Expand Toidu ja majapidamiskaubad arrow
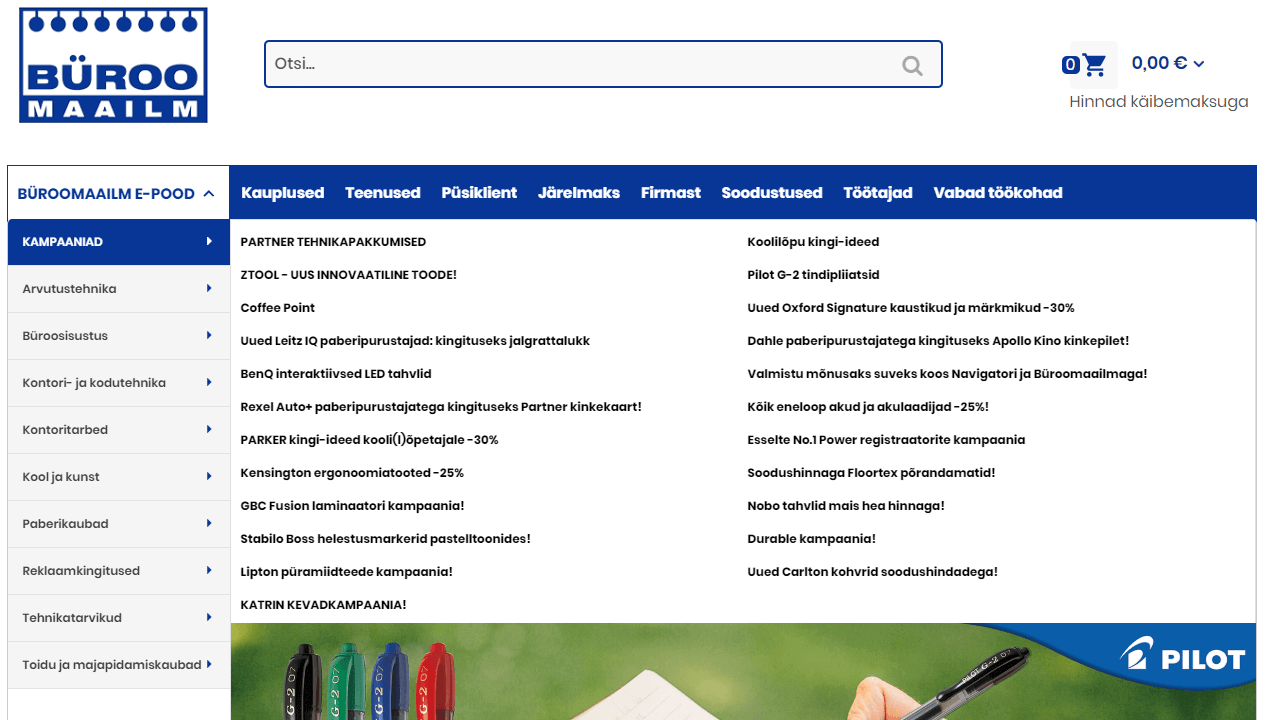 click(x=209, y=664)
